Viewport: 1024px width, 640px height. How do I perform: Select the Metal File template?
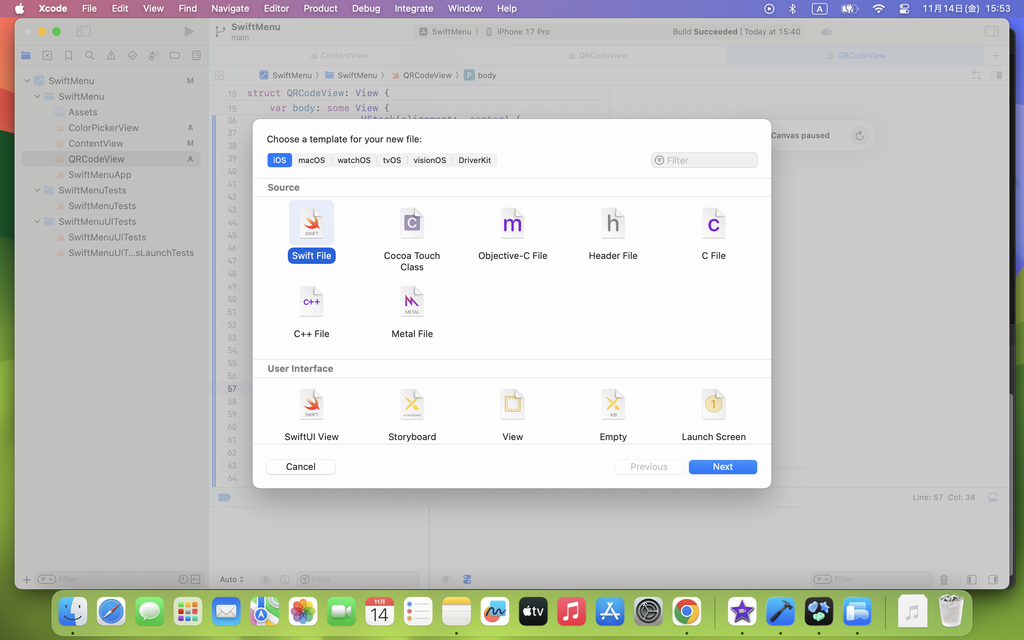[x=412, y=301]
